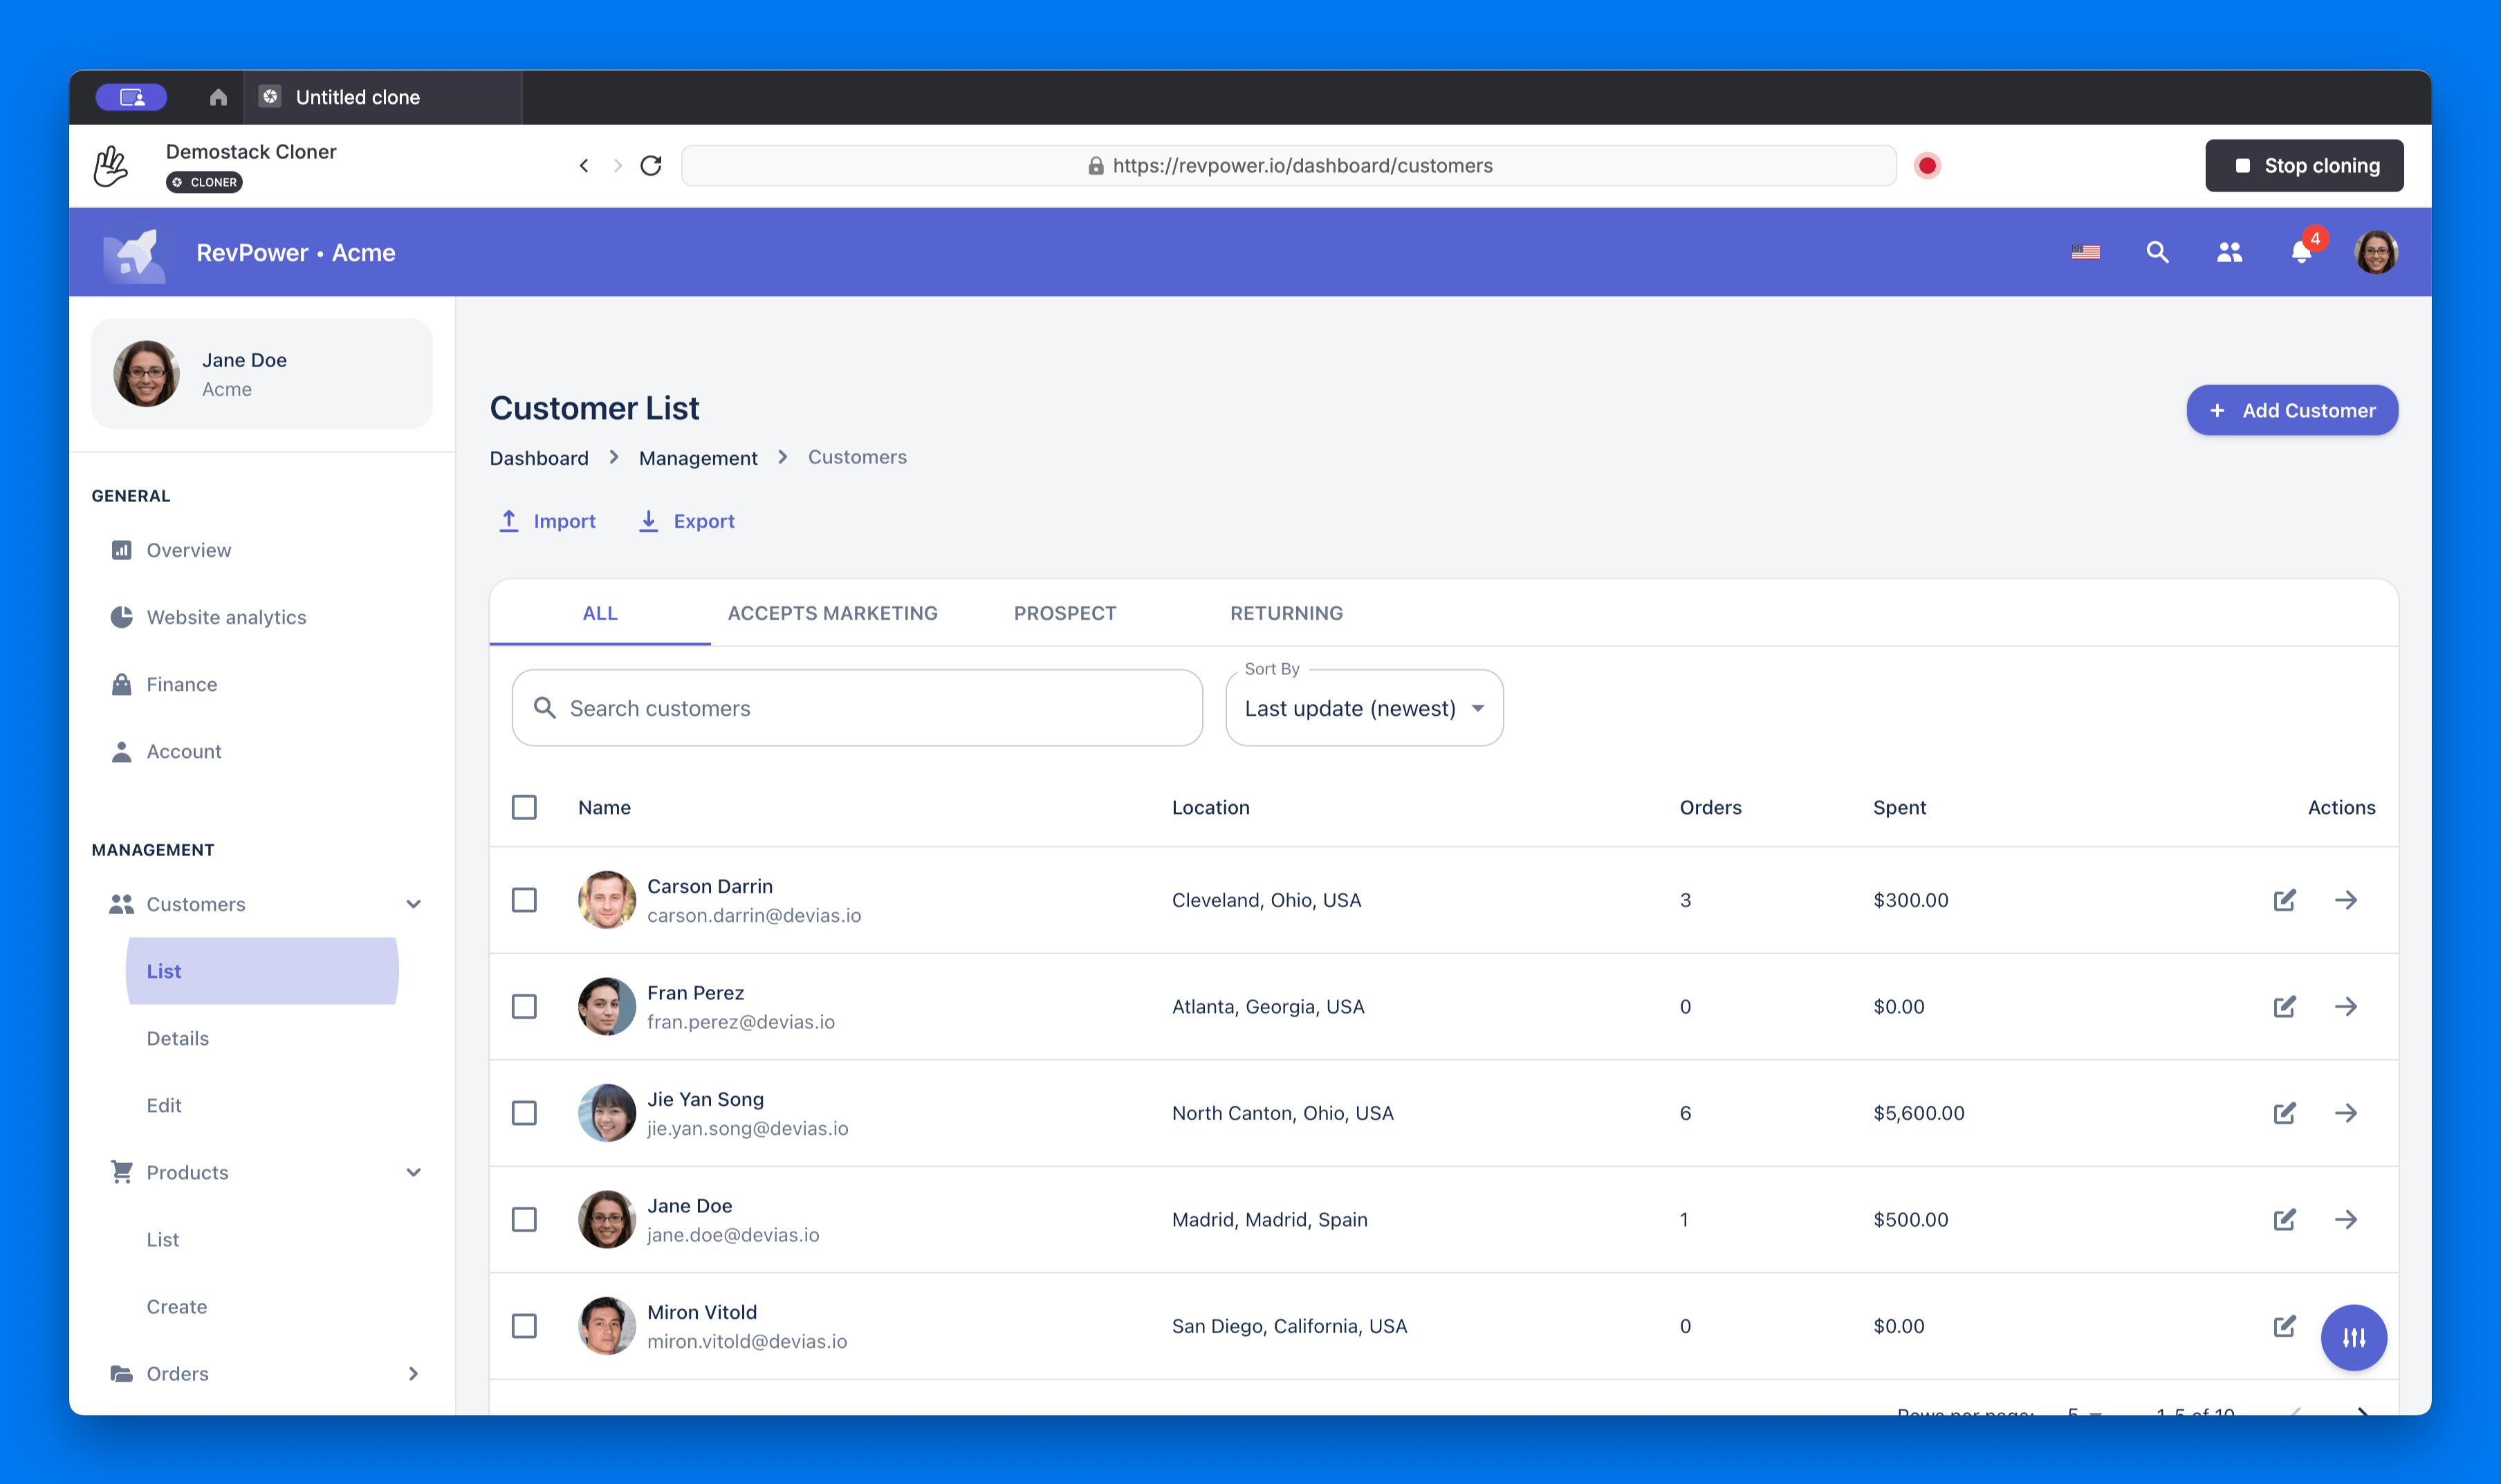The image size is (2501, 1484).
Task: Switch to the PROSPECT tab
Action: (x=1065, y=613)
